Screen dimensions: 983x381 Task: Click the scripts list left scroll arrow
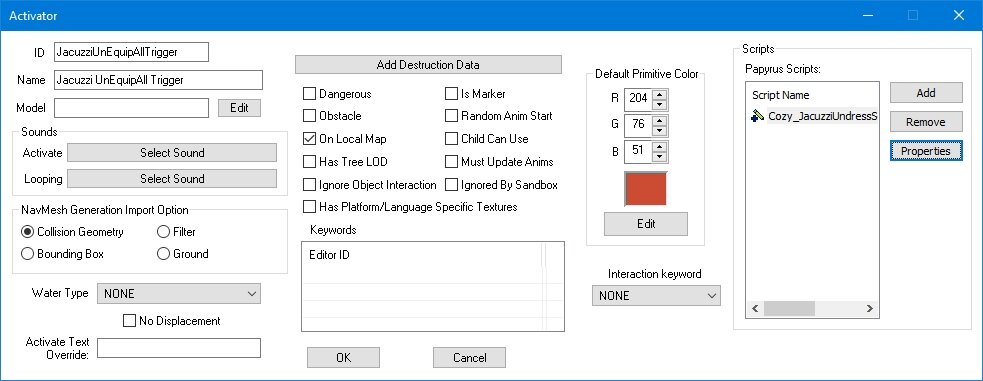[x=755, y=308]
